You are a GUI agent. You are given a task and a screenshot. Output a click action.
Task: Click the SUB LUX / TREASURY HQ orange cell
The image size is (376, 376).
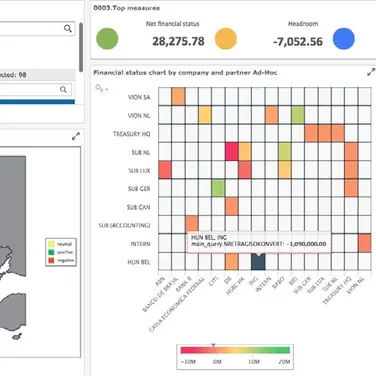pos(351,170)
